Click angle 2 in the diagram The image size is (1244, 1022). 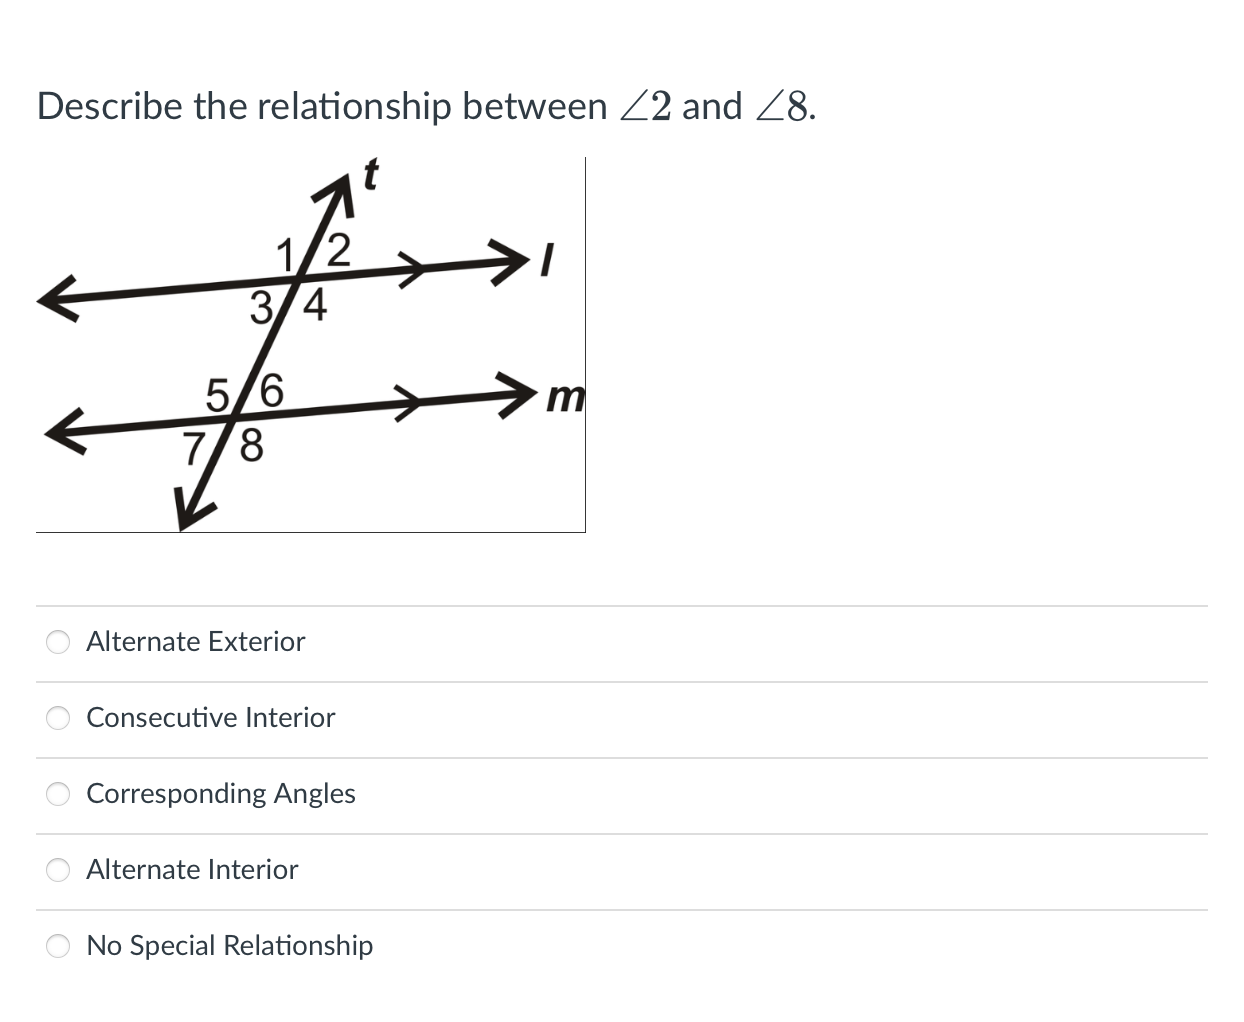[337, 250]
